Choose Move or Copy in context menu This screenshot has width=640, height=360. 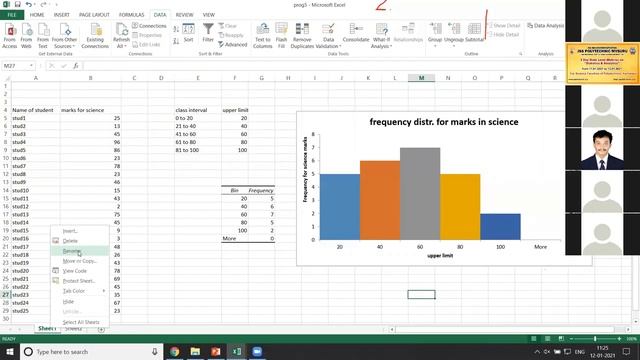tap(80, 261)
